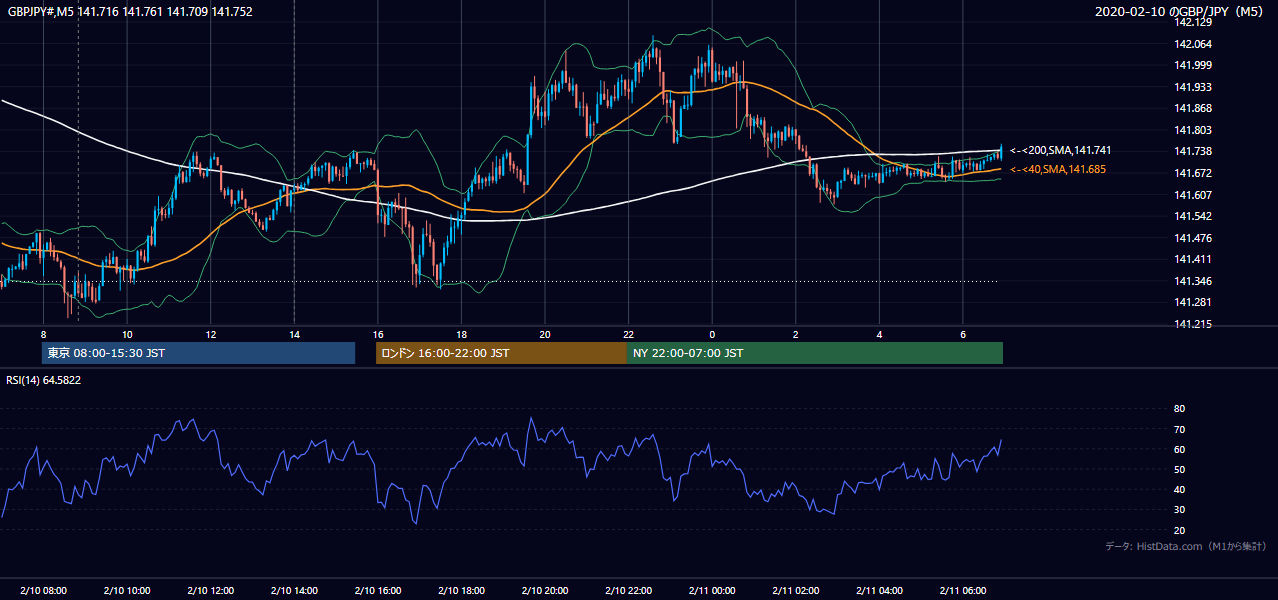Click the RSI axis level 40

point(1180,489)
